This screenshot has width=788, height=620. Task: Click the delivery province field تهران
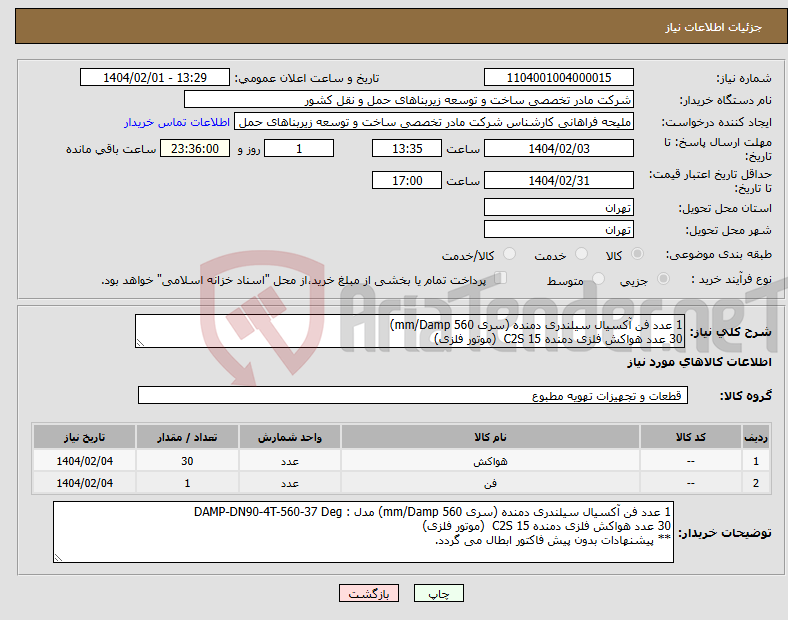click(x=559, y=207)
